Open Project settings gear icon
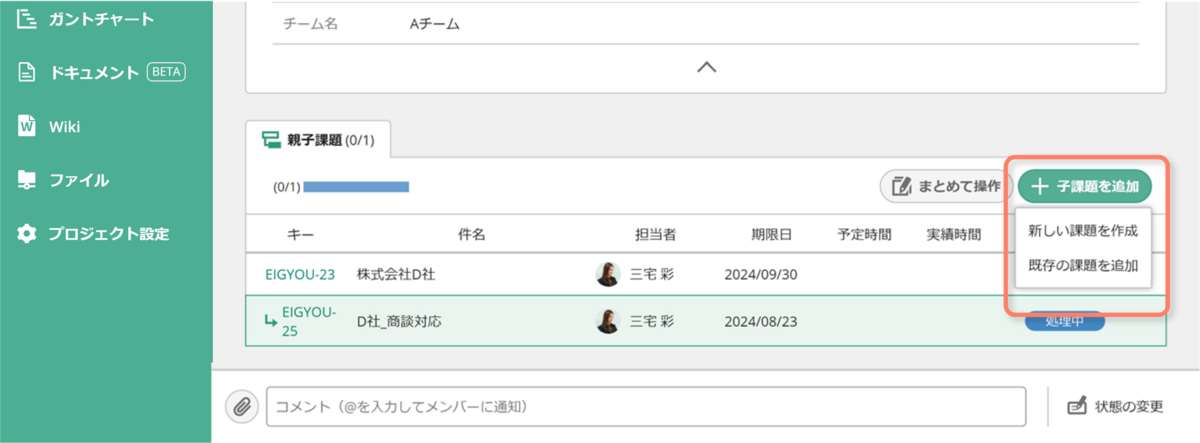 (28, 234)
